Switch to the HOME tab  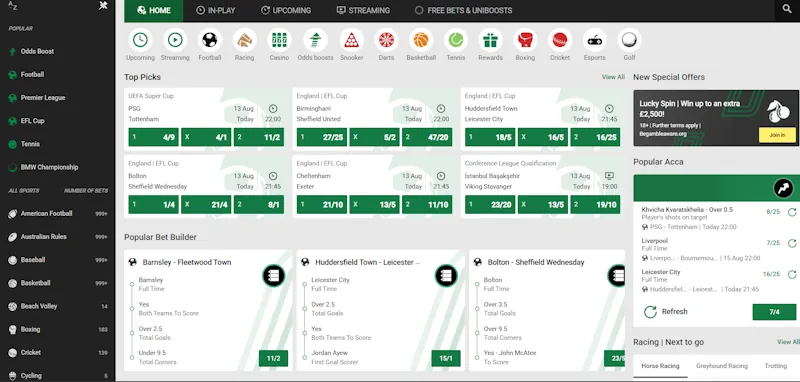click(x=154, y=11)
